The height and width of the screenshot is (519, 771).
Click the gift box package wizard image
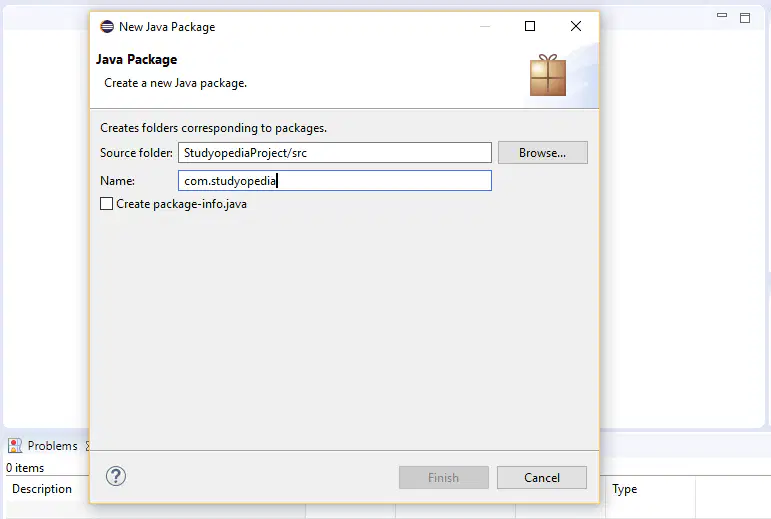pos(548,75)
